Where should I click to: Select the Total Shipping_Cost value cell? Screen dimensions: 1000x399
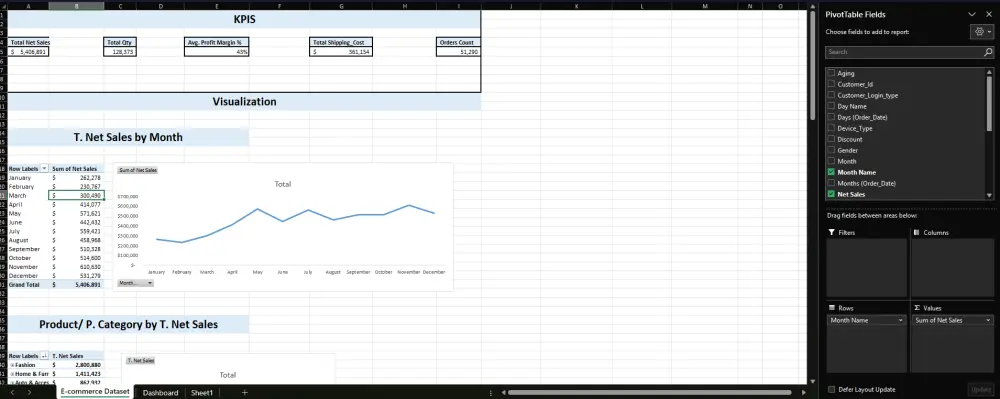tap(341, 52)
